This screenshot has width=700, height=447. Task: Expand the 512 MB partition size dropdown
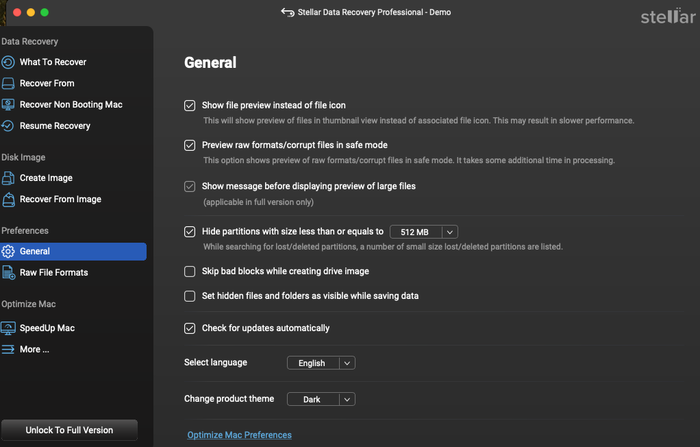(x=424, y=232)
